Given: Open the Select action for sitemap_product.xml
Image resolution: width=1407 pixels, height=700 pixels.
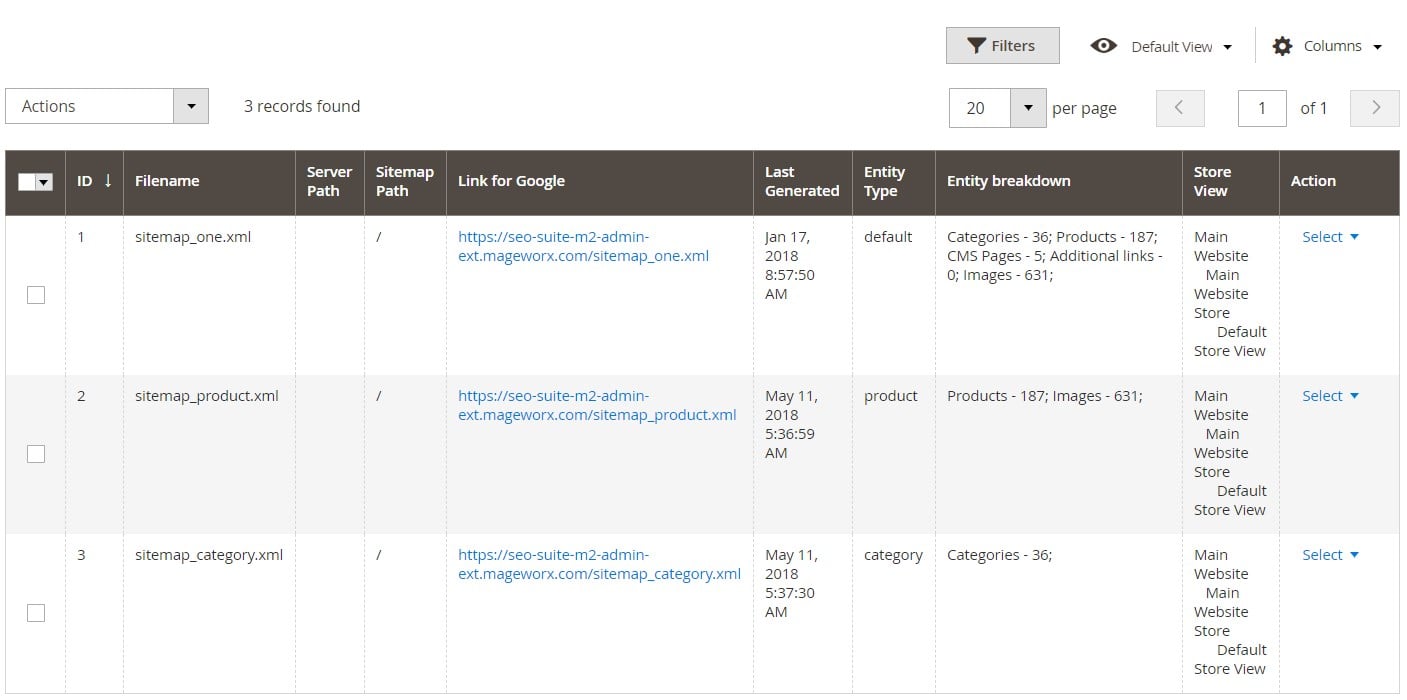Looking at the screenshot, I should 1330,396.
